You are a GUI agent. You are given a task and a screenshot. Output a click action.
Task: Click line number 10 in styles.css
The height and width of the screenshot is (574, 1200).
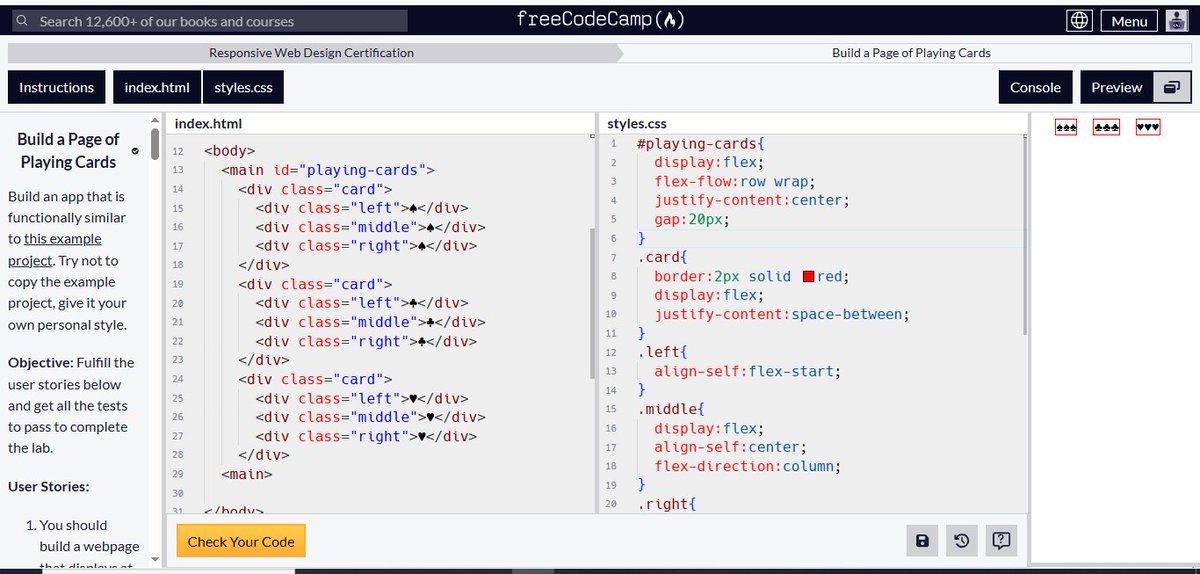(x=611, y=314)
